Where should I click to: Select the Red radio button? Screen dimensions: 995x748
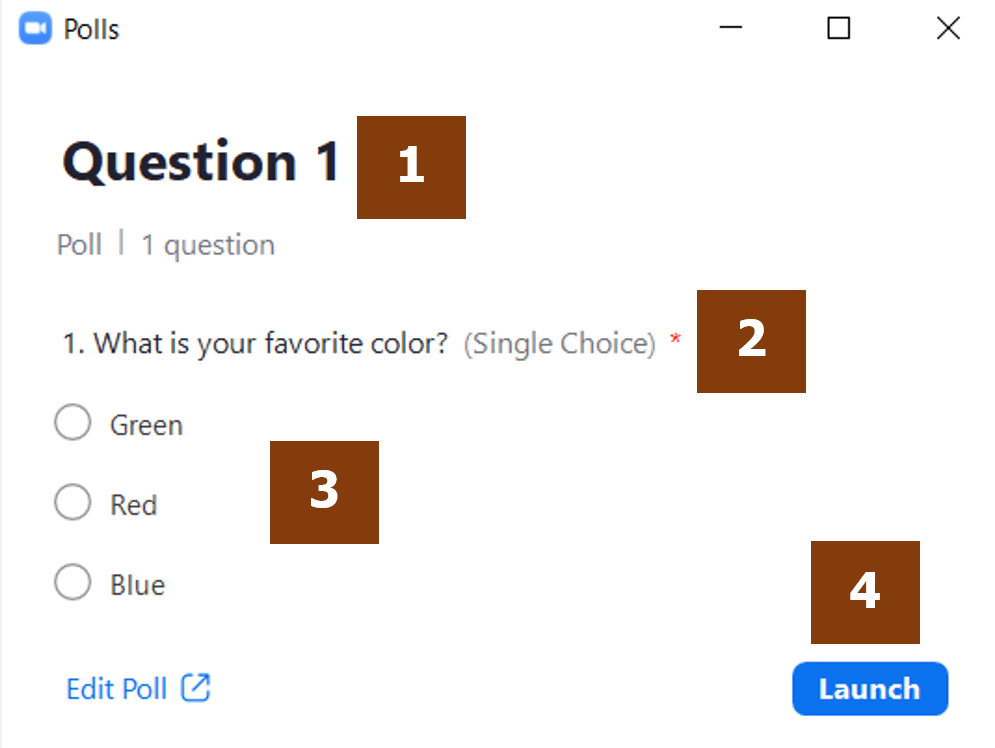pos(73,502)
